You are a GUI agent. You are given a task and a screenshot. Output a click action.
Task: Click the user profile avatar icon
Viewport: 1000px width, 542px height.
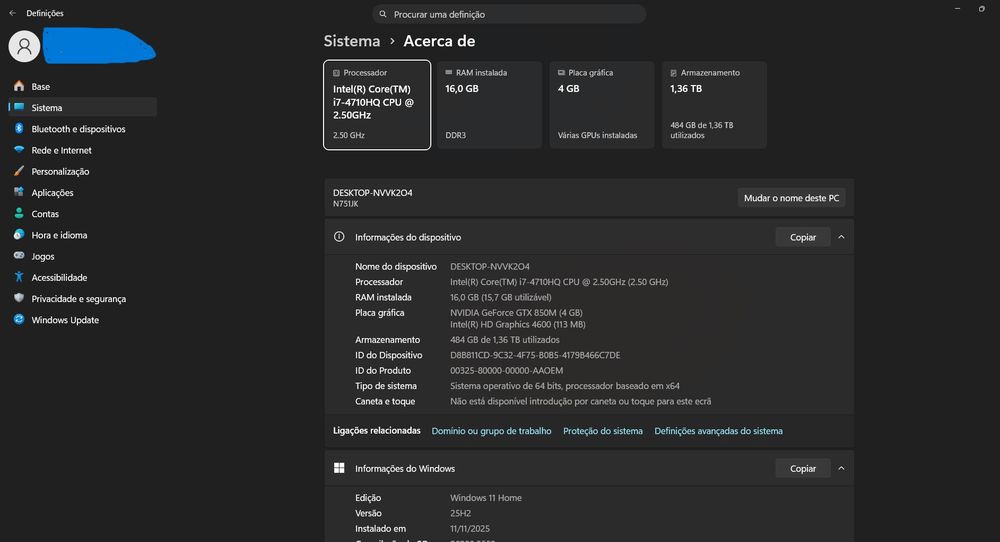pos(24,46)
